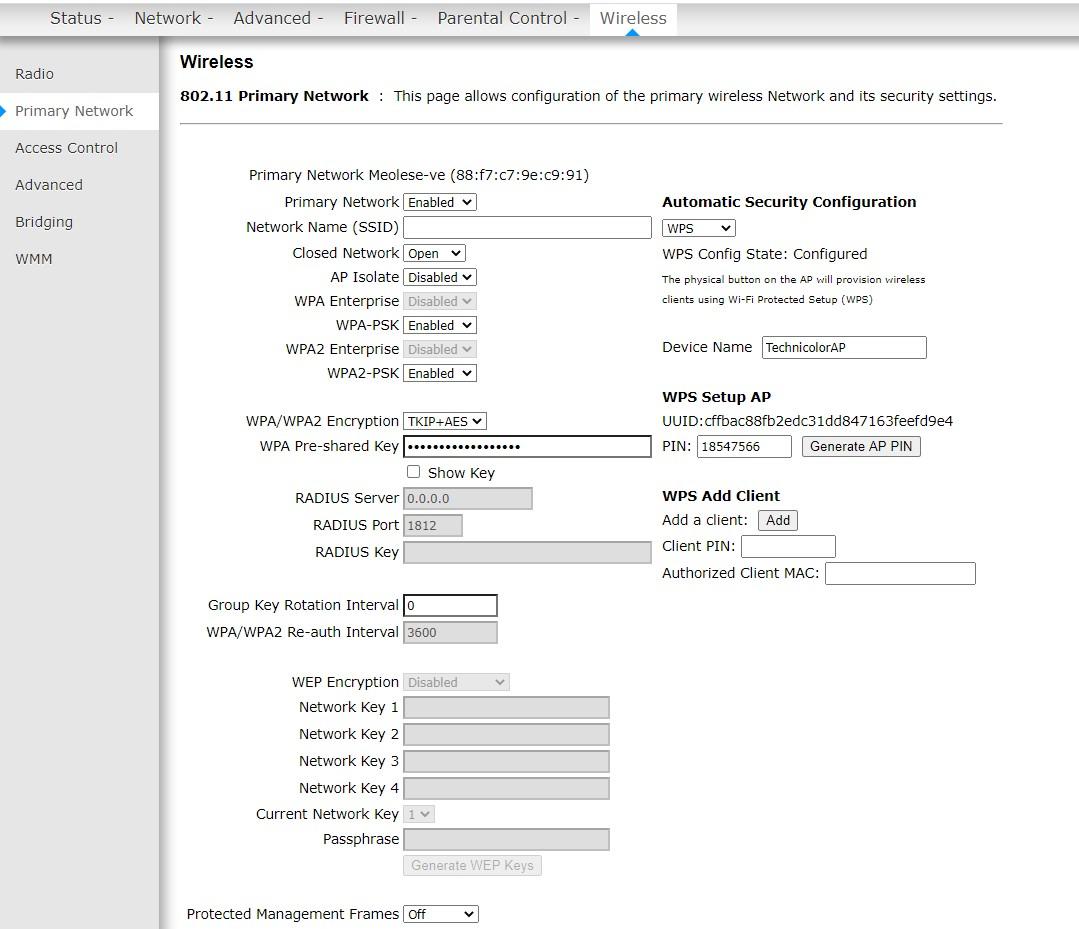
Task: Open Advanced wireless sidebar page
Action: pyautogui.click(x=49, y=185)
